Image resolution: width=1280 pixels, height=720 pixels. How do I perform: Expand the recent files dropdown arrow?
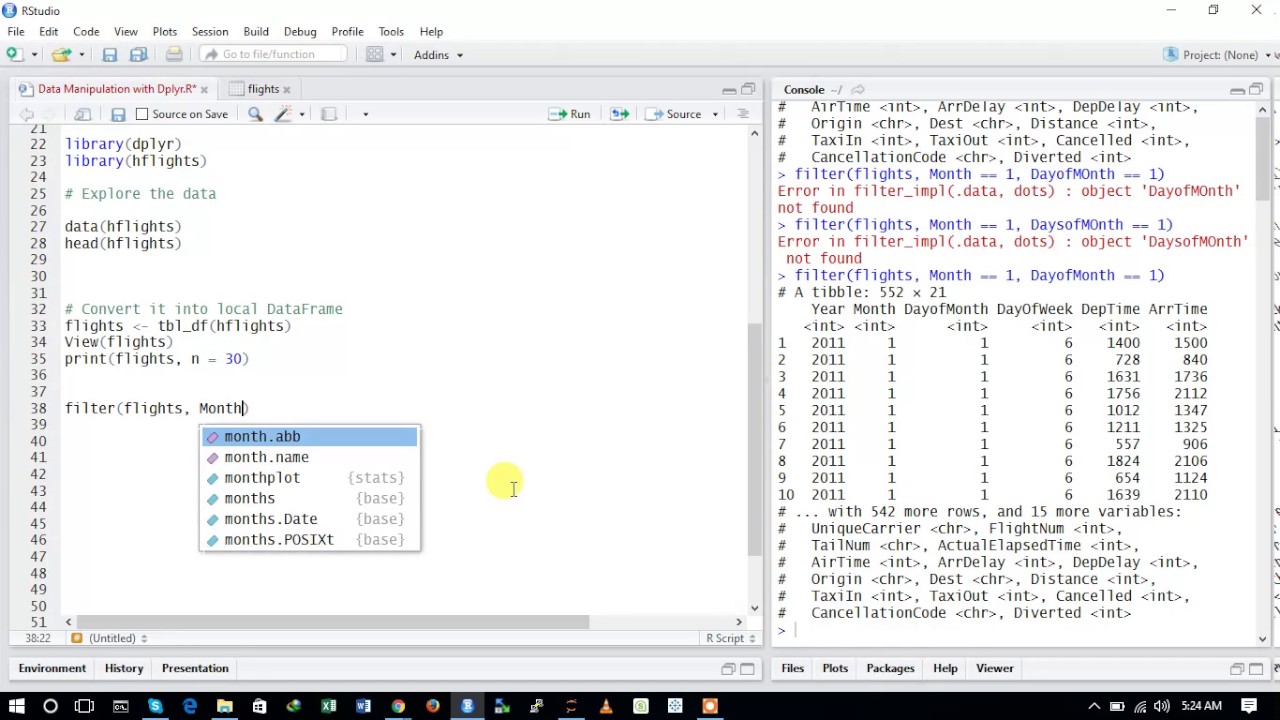click(81, 55)
